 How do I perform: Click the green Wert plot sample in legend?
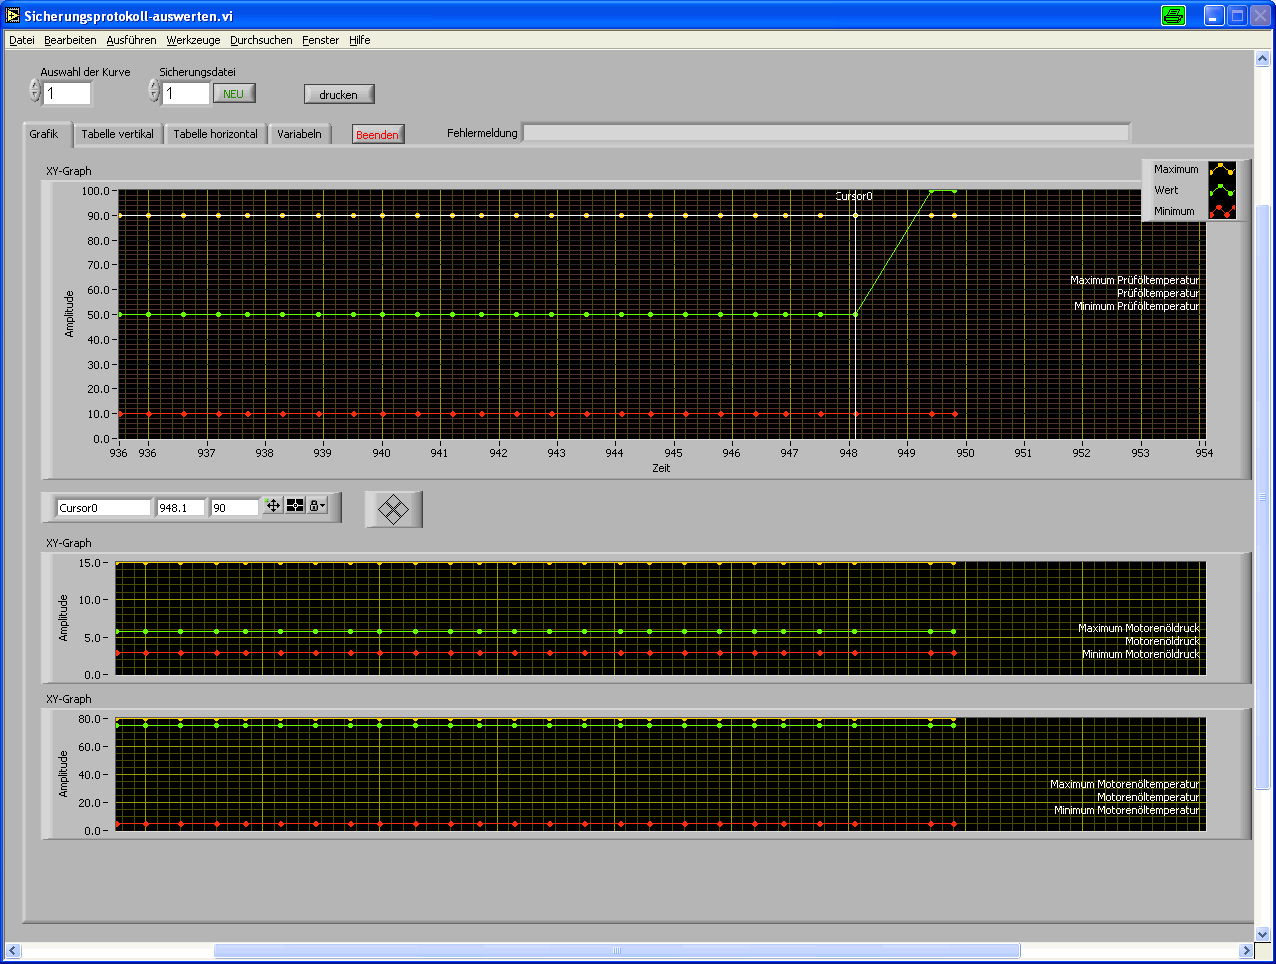click(1222, 190)
